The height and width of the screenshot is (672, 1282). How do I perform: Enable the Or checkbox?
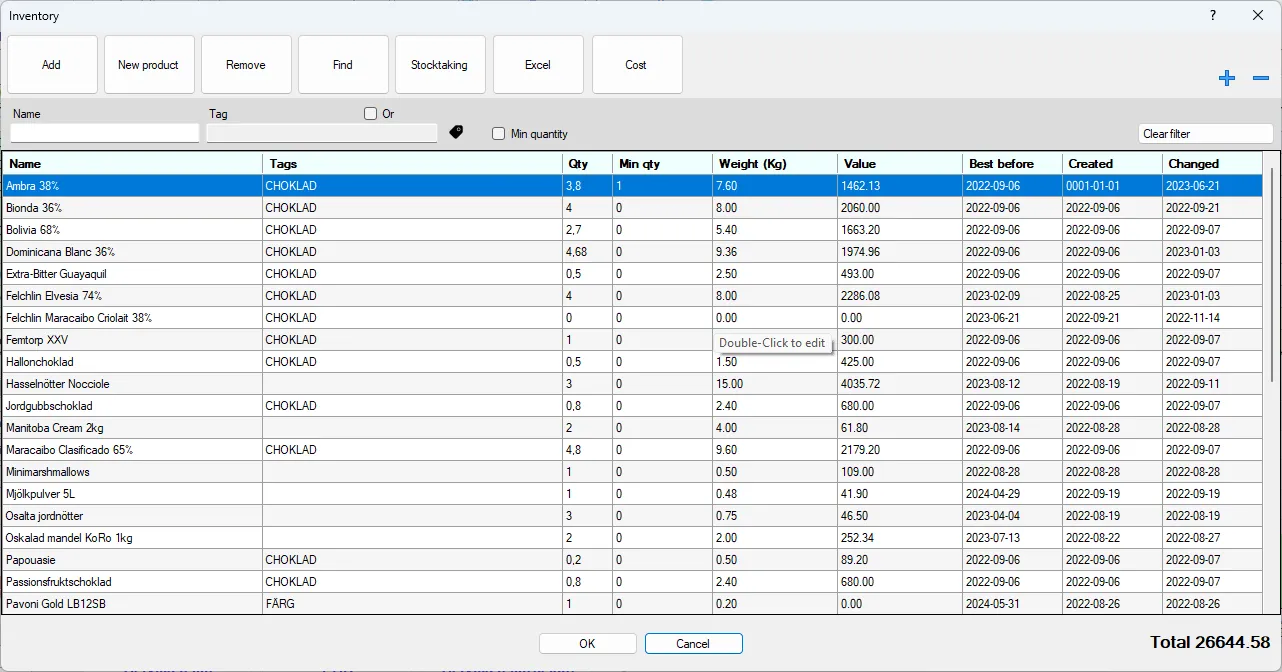tap(370, 114)
